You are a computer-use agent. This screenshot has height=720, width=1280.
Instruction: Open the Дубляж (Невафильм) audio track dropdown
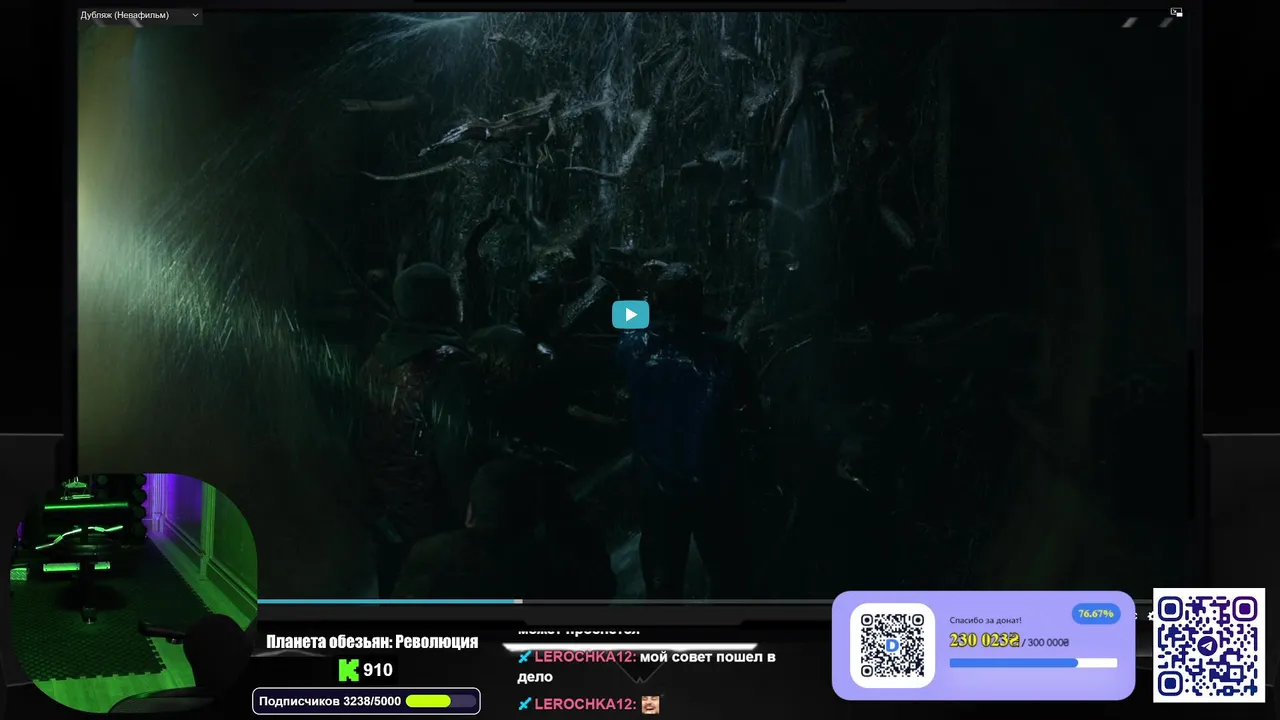pyautogui.click(x=140, y=15)
